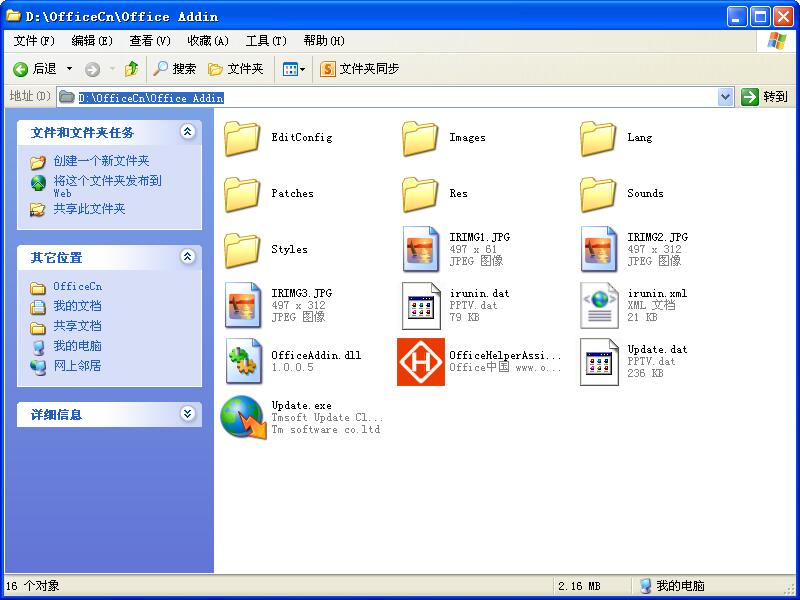Select the Sounds folder icon
The height and width of the screenshot is (600, 800).
598,194
